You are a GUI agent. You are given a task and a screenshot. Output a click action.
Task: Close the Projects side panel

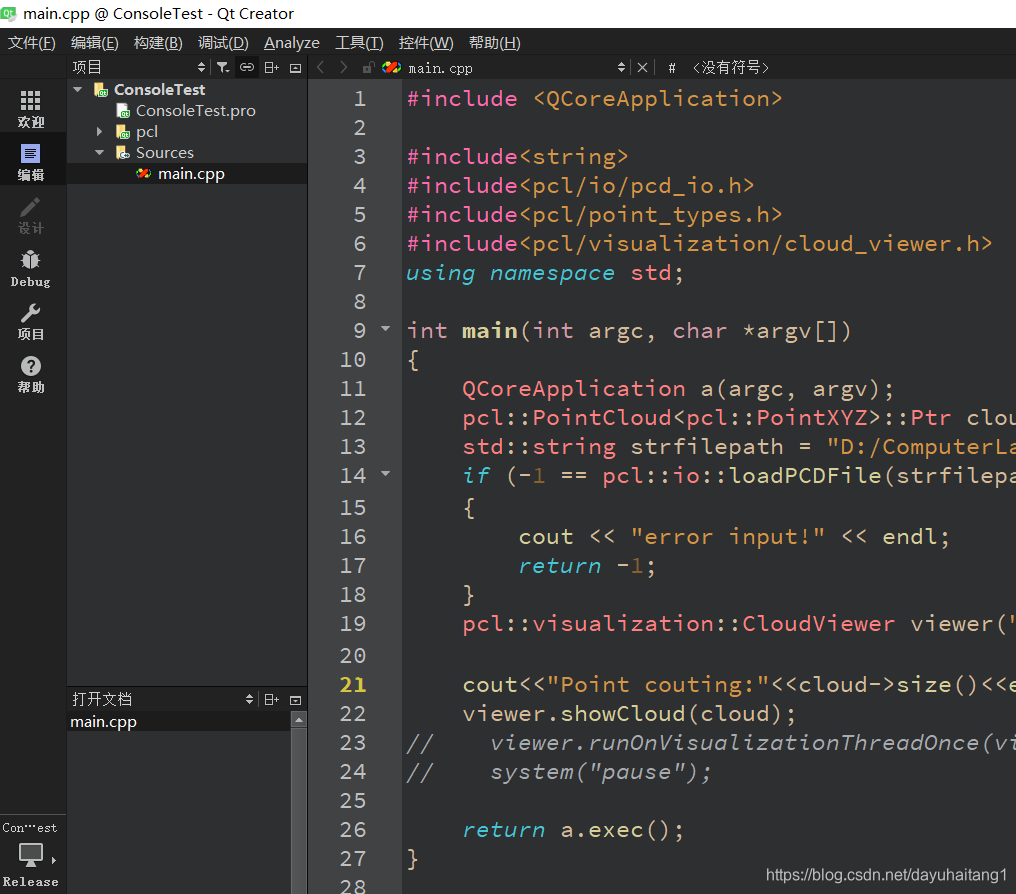pos(295,67)
